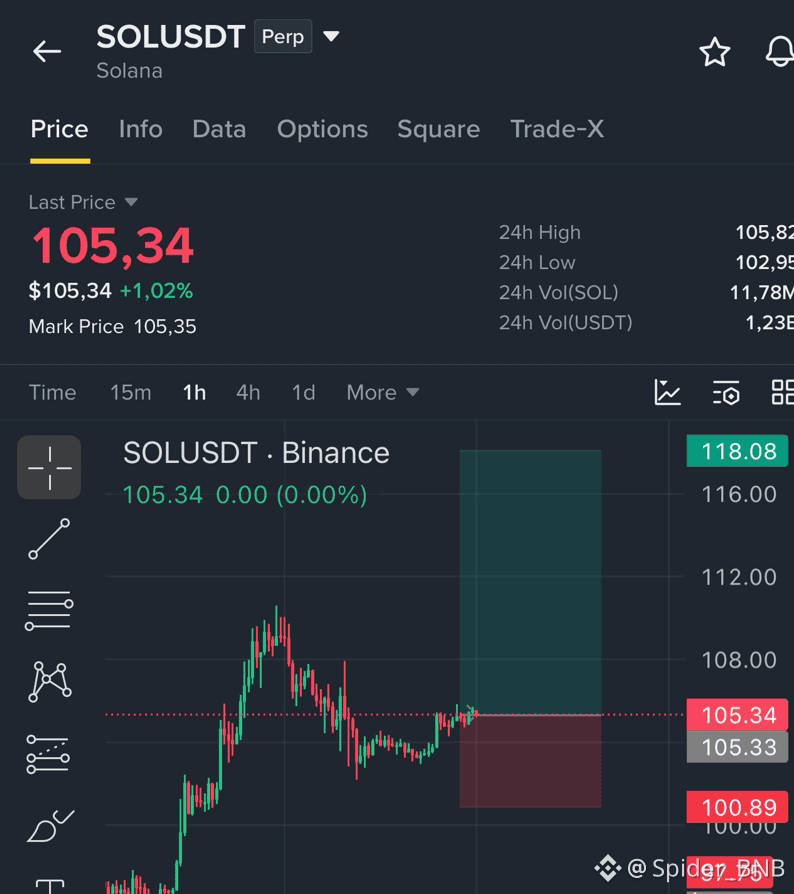Screen dimensions: 794x894
Task: Open the layout grid icon
Action: 783,392
